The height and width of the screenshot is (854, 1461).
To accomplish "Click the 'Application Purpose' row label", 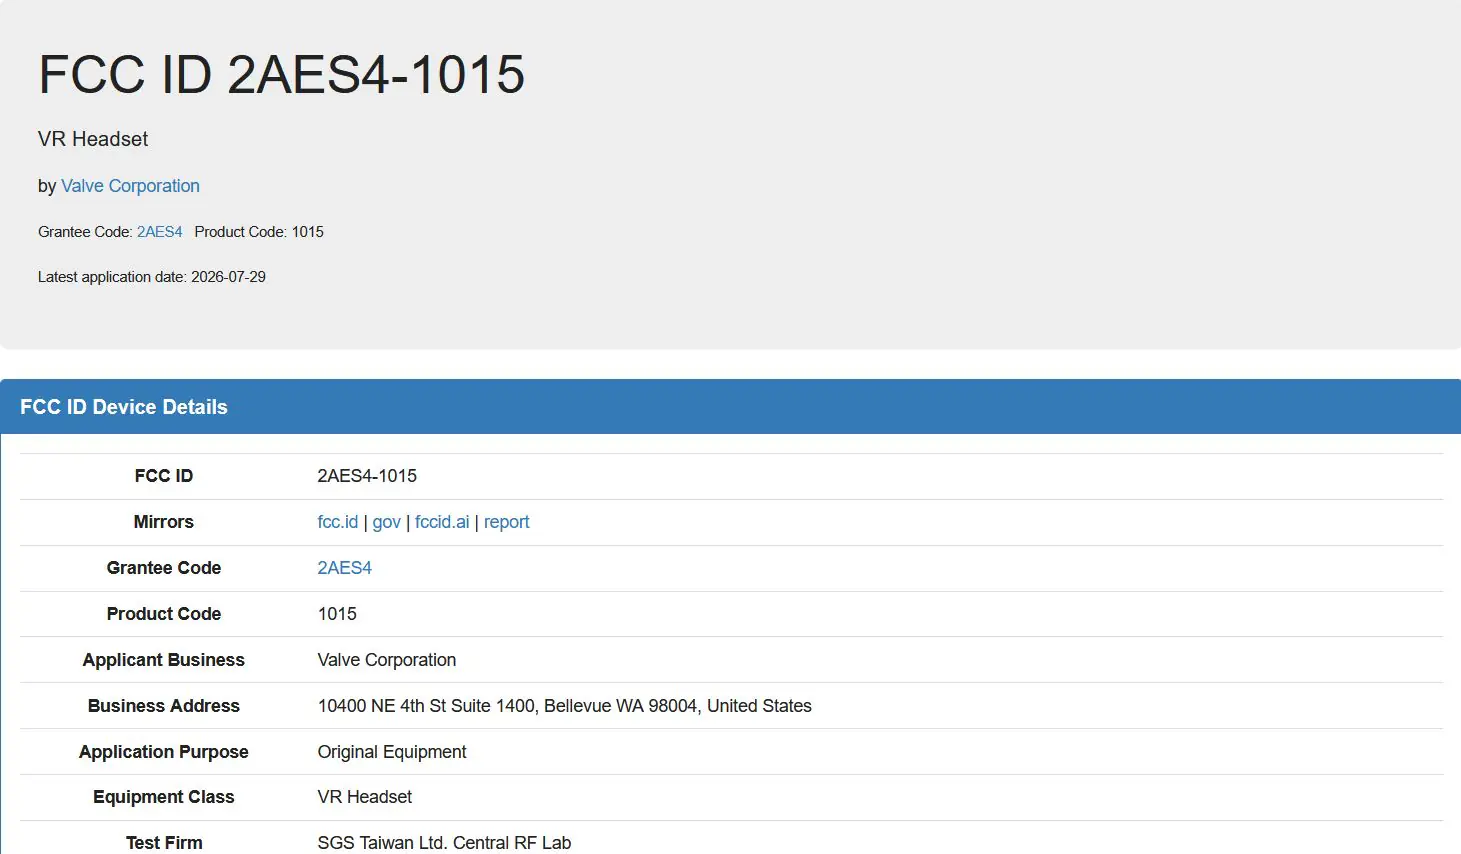I will 164,752.
